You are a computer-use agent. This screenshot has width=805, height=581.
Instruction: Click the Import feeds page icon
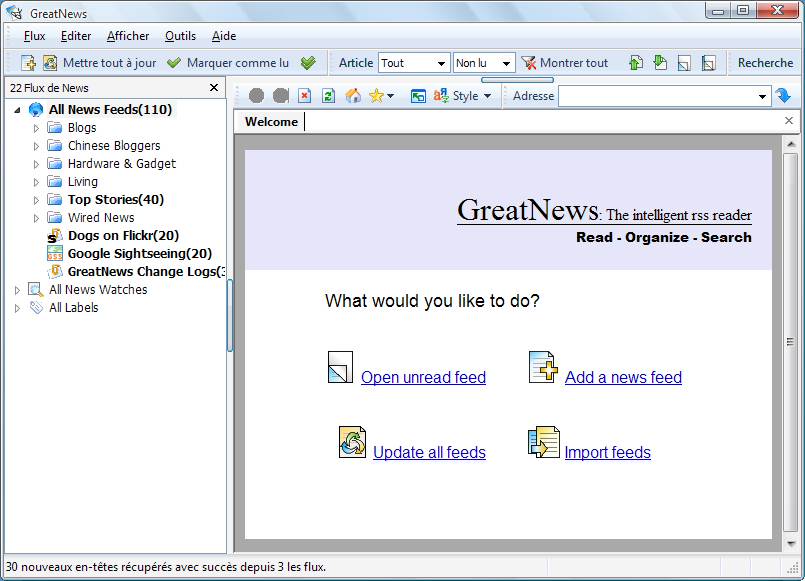[544, 442]
